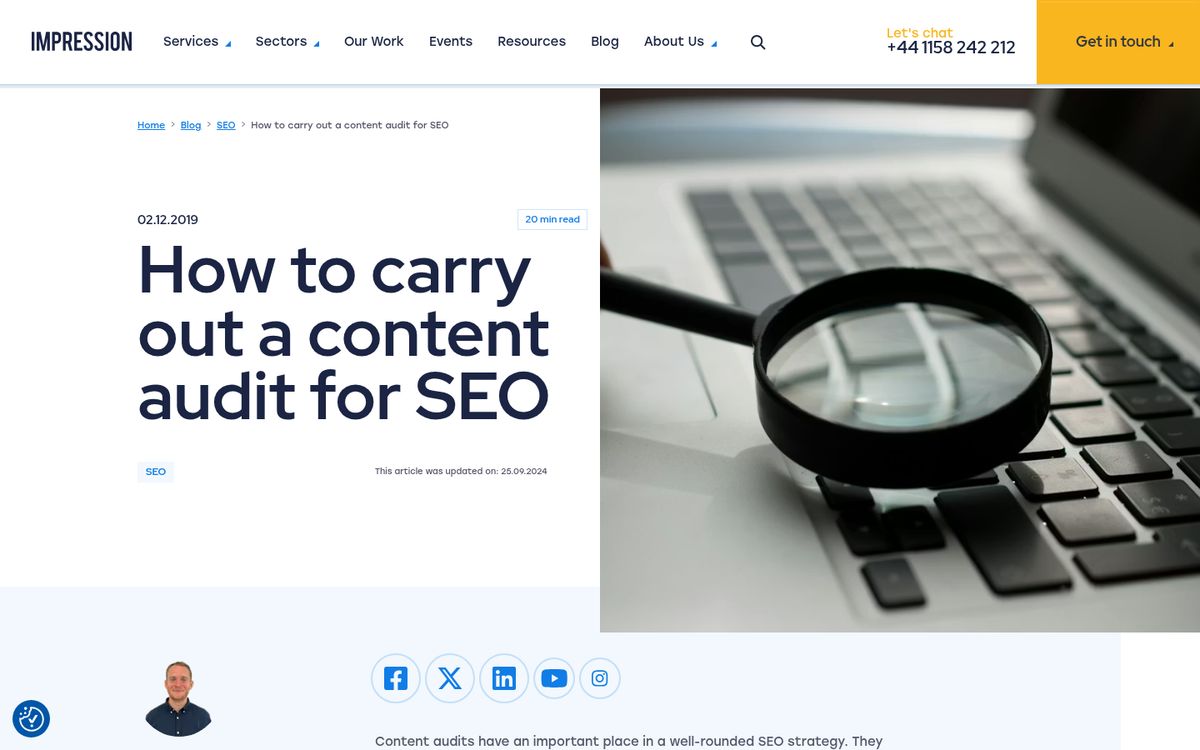1200x750 pixels.
Task: Go to the Events menu item
Action: coord(451,42)
